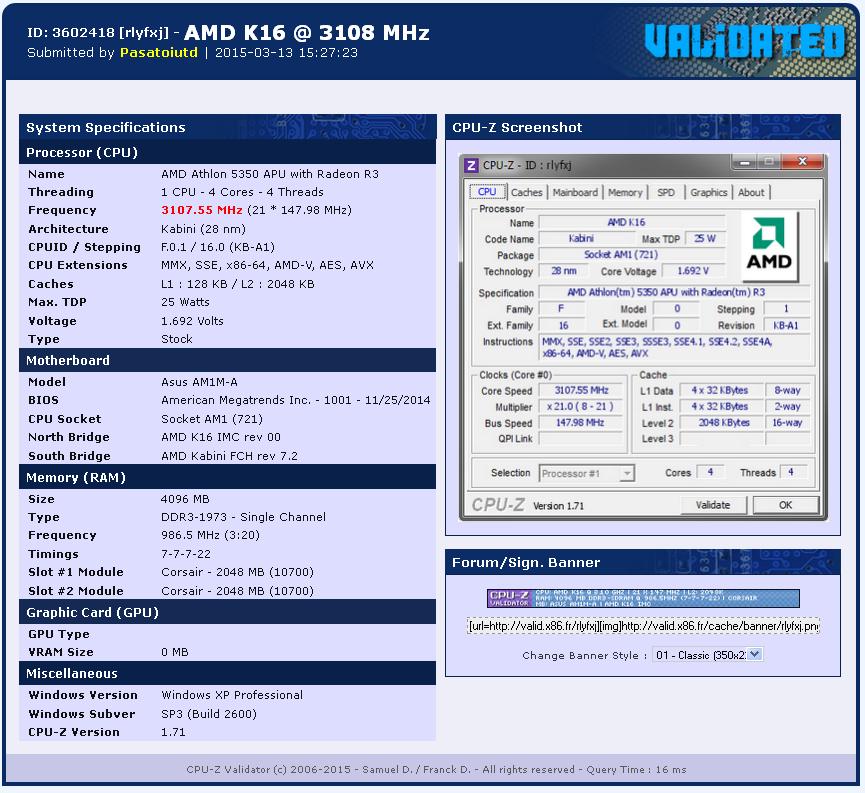The height and width of the screenshot is (793, 865).
Task: Open the Change Banner Style dropdown
Action: [x=708, y=654]
